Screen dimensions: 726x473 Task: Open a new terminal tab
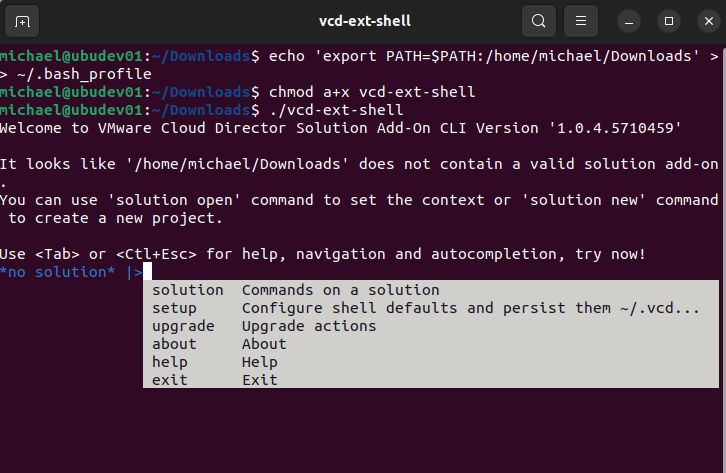click(x=23, y=20)
